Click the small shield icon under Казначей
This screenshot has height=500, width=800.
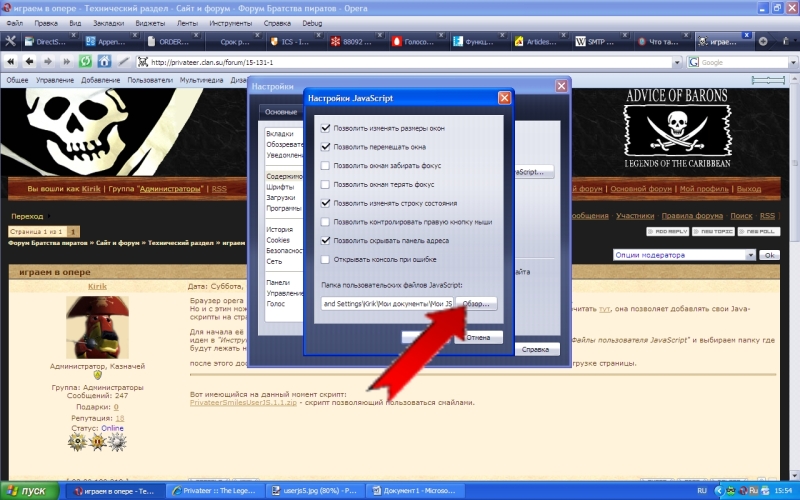coord(97,375)
